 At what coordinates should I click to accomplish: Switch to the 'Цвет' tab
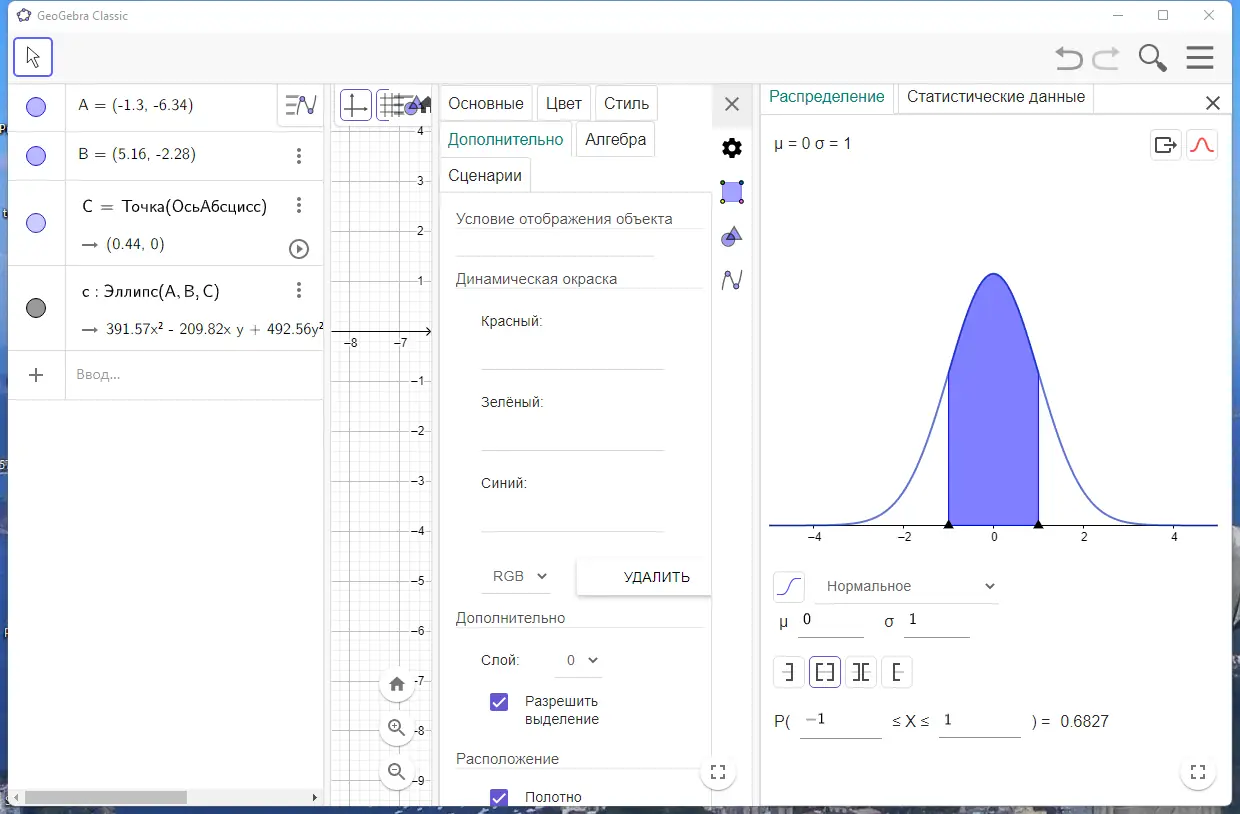click(x=564, y=103)
